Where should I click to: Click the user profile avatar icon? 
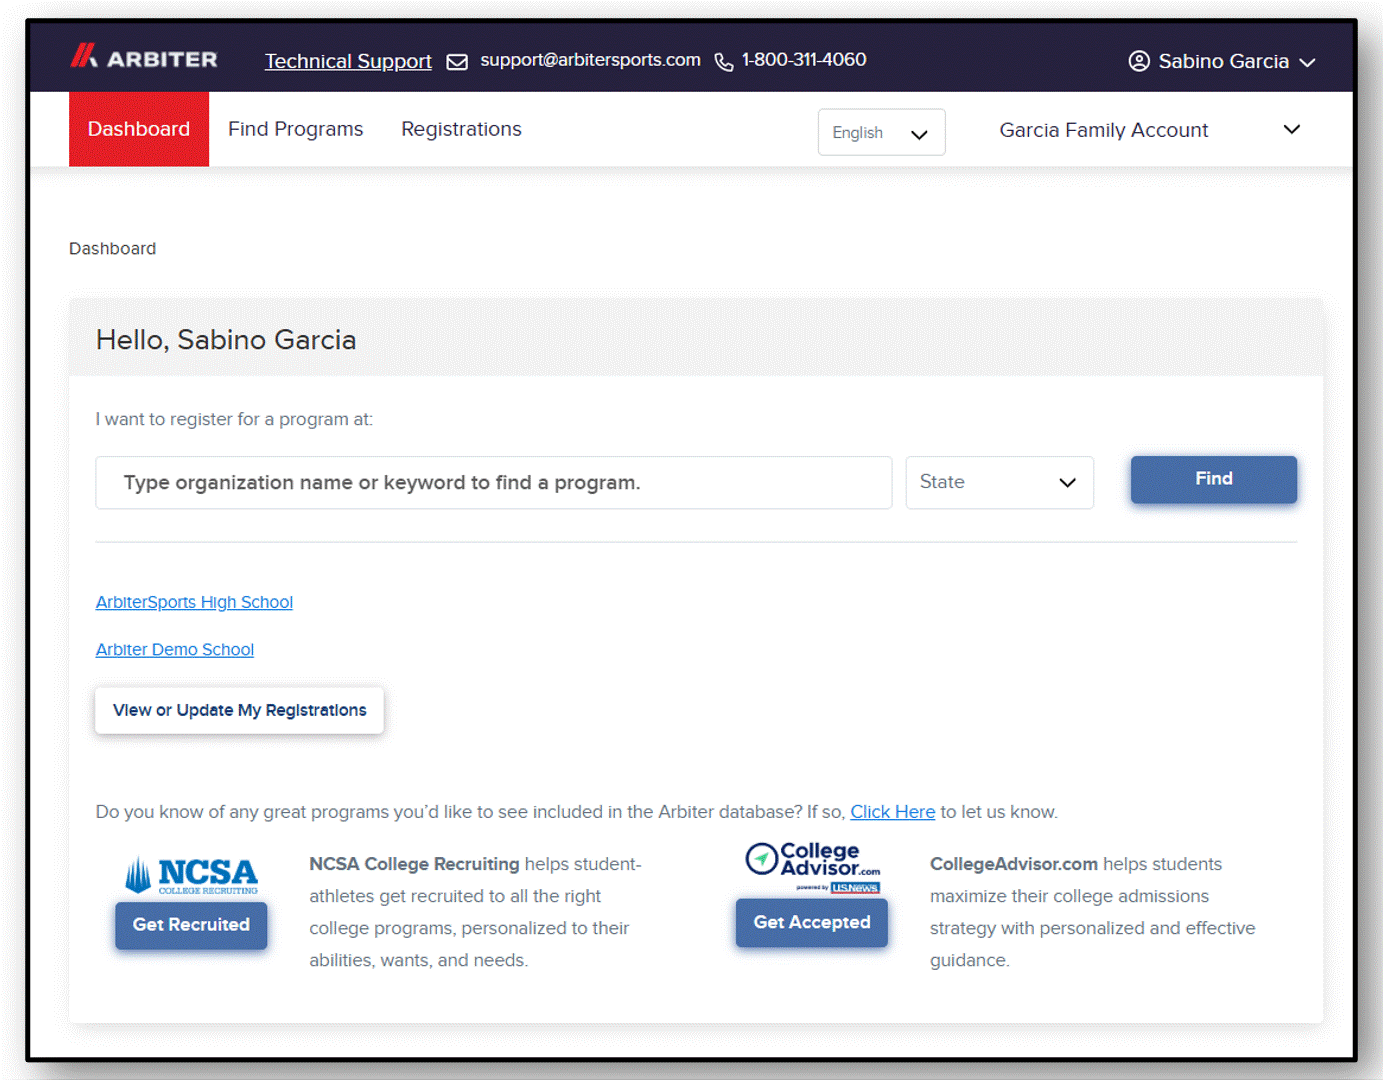1139,61
